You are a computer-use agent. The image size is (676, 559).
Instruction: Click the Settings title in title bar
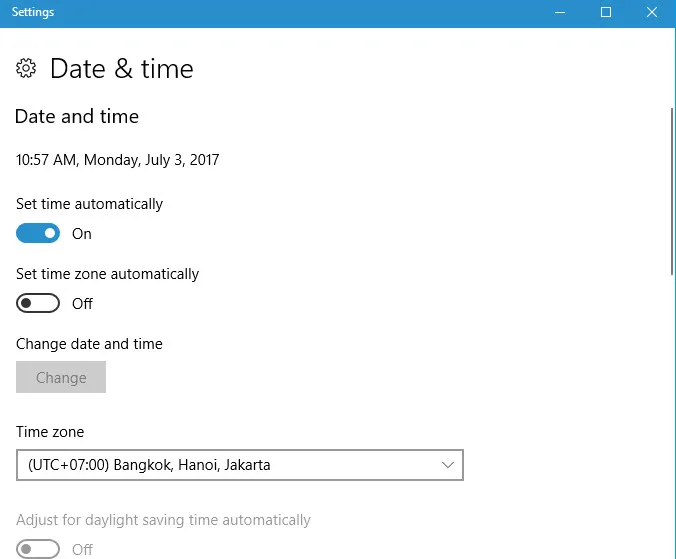coord(33,13)
